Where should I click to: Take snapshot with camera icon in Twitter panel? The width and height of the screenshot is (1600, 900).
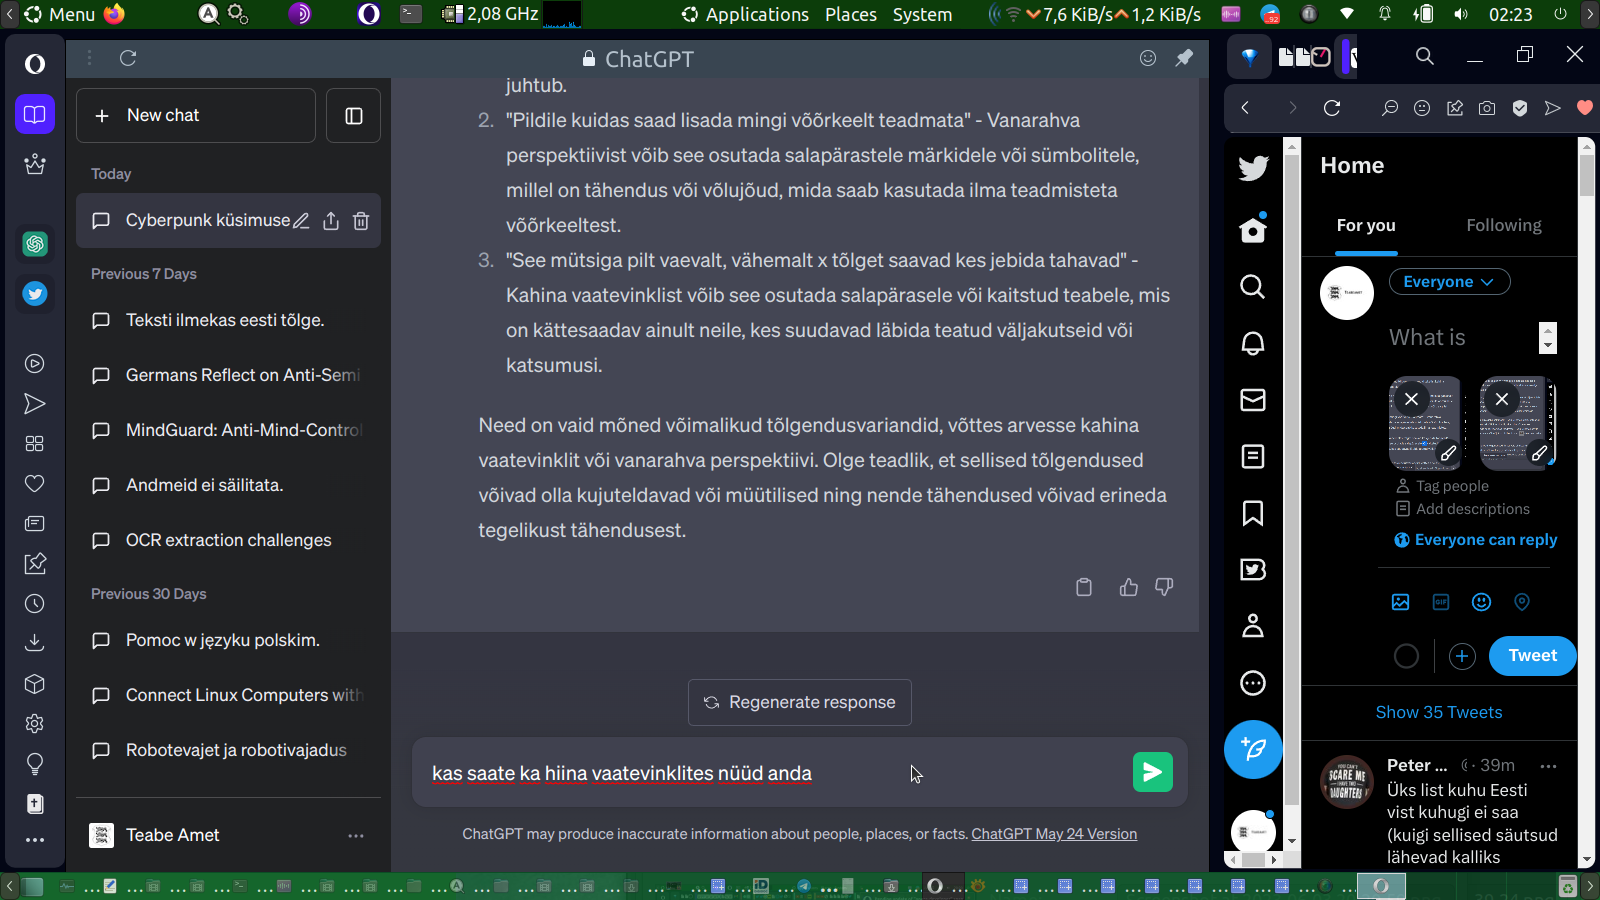pos(1487,108)
